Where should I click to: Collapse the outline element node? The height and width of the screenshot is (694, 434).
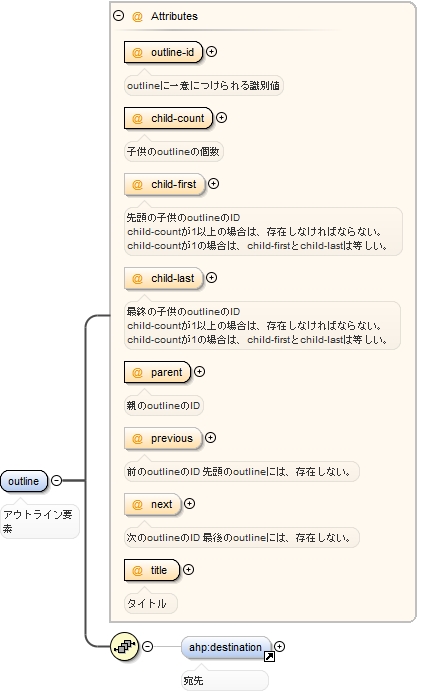point(57,480)
